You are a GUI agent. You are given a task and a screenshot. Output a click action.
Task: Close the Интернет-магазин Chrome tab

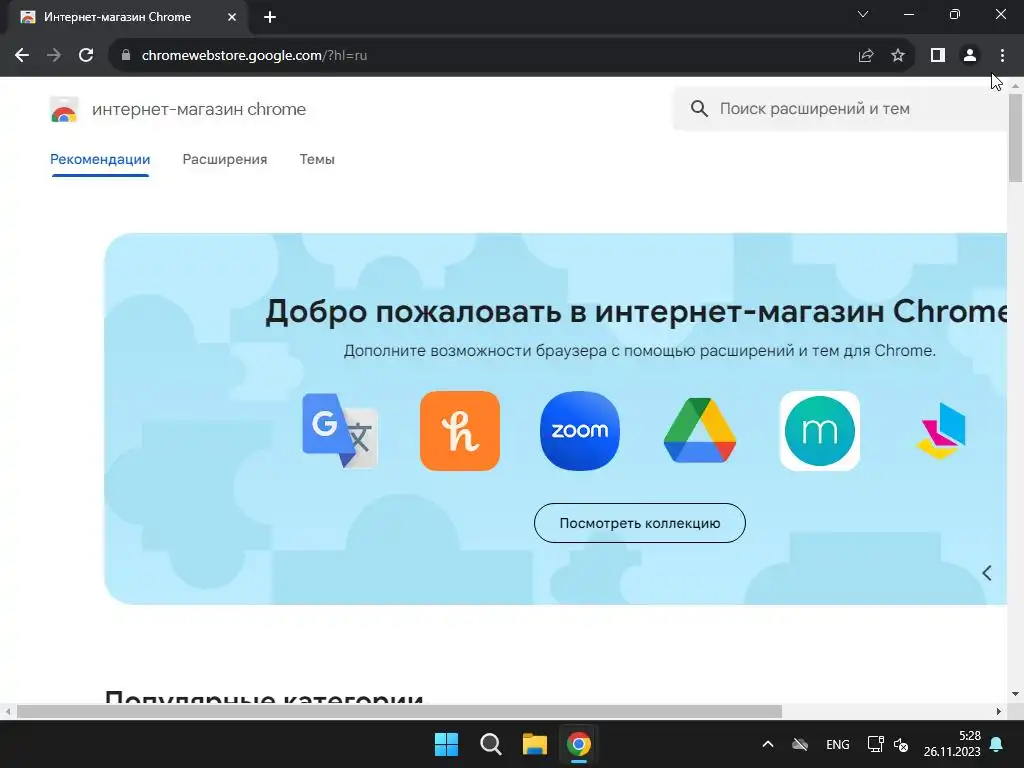tap(232, 18)
